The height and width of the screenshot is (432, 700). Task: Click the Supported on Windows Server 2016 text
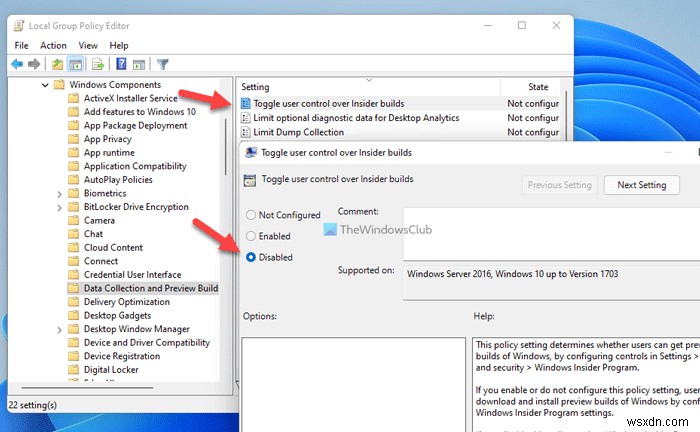pyautogui.click(x=512, y=274)
